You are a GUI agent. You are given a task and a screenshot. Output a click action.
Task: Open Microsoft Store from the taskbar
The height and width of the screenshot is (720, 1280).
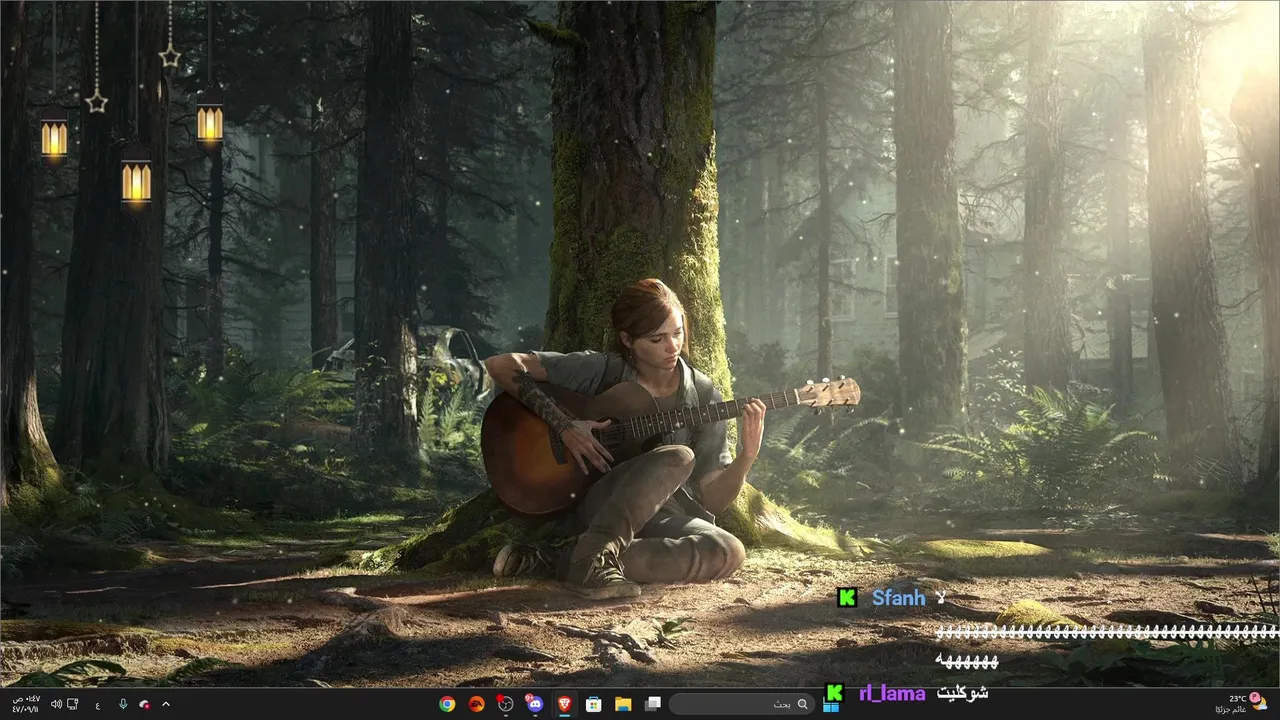593,704
